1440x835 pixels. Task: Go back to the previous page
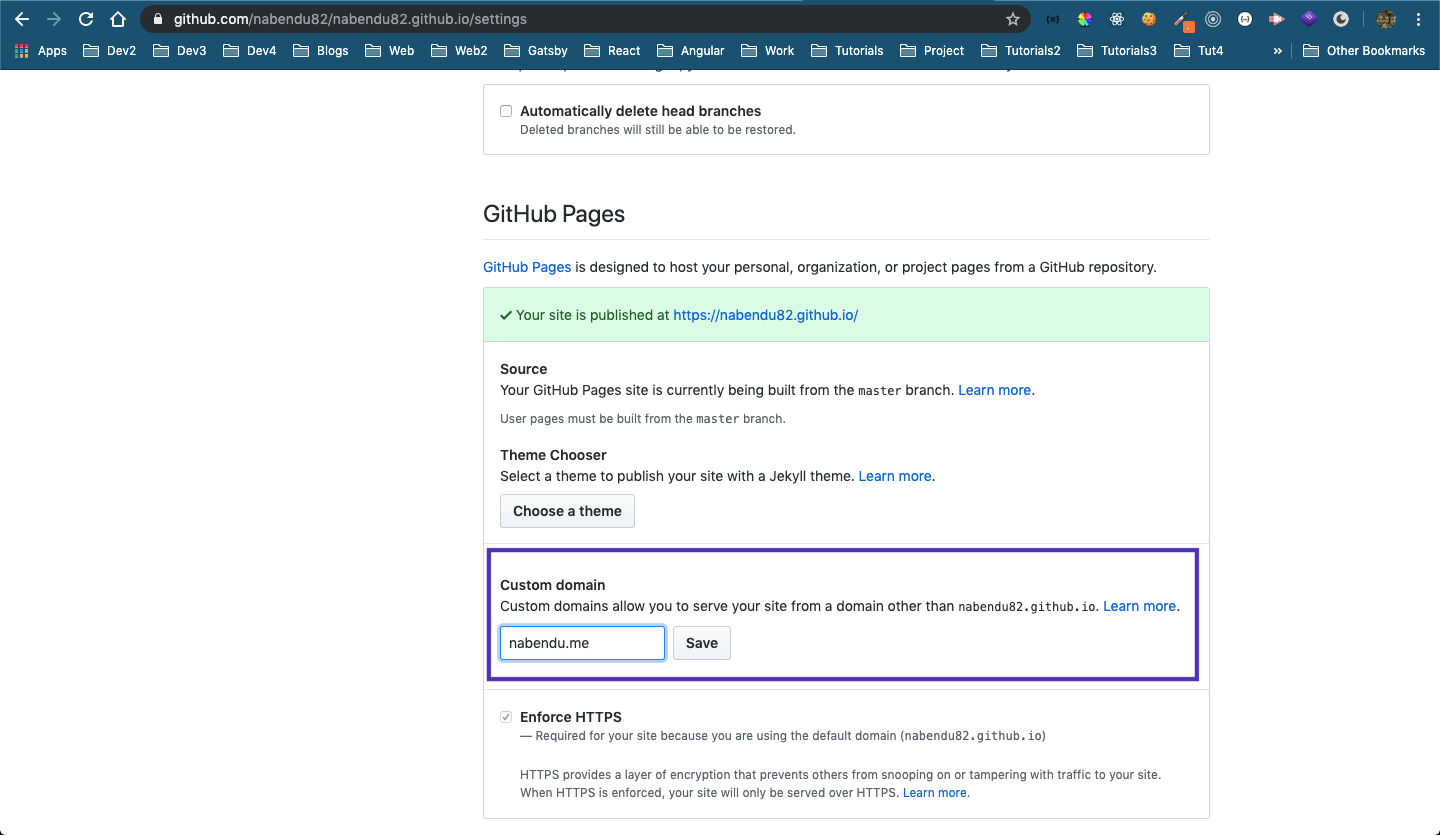coord(22,19)
